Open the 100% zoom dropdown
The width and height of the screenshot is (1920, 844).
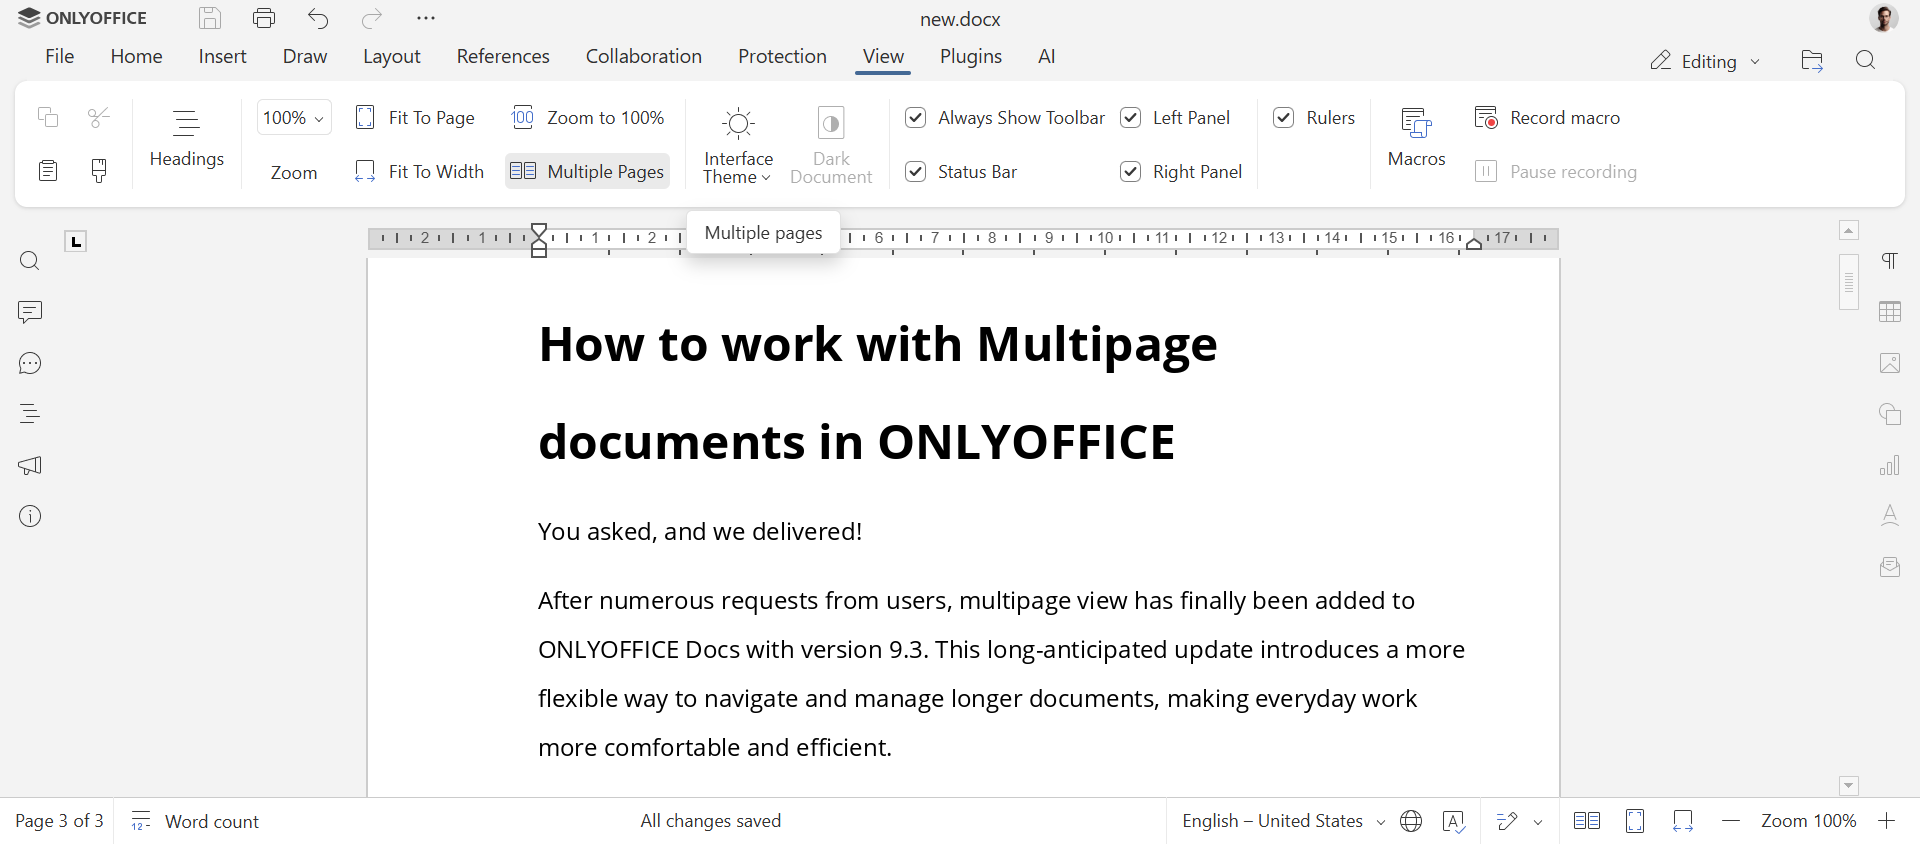point(294,118)
